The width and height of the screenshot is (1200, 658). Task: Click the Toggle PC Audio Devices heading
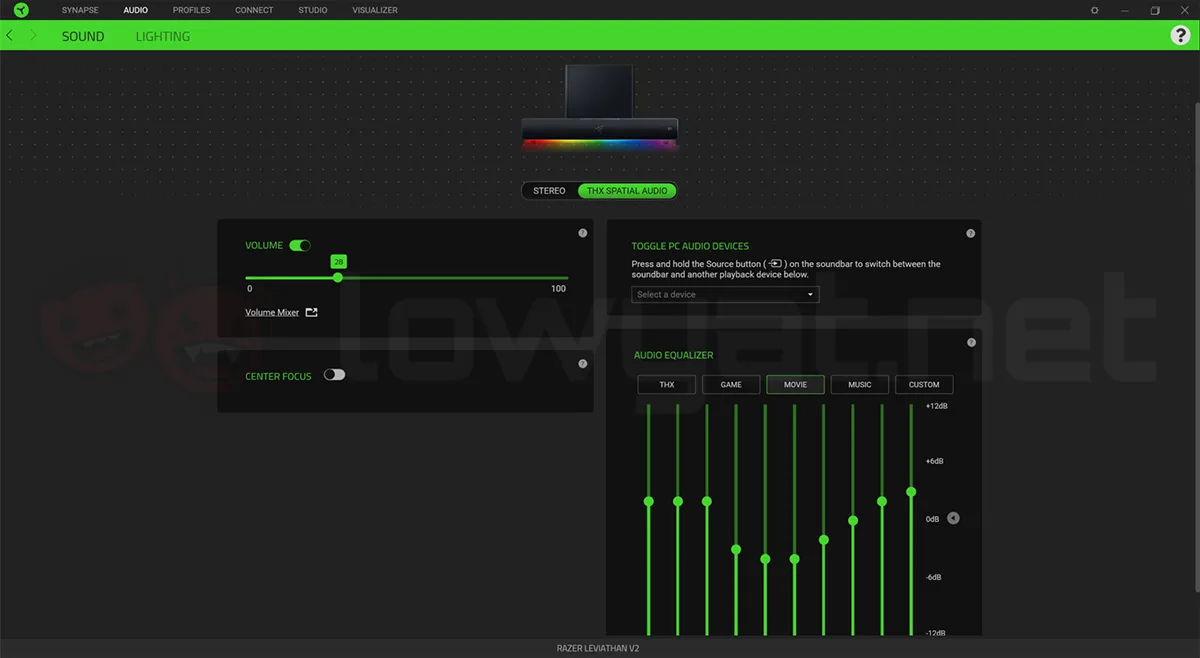tap(690, 246)
